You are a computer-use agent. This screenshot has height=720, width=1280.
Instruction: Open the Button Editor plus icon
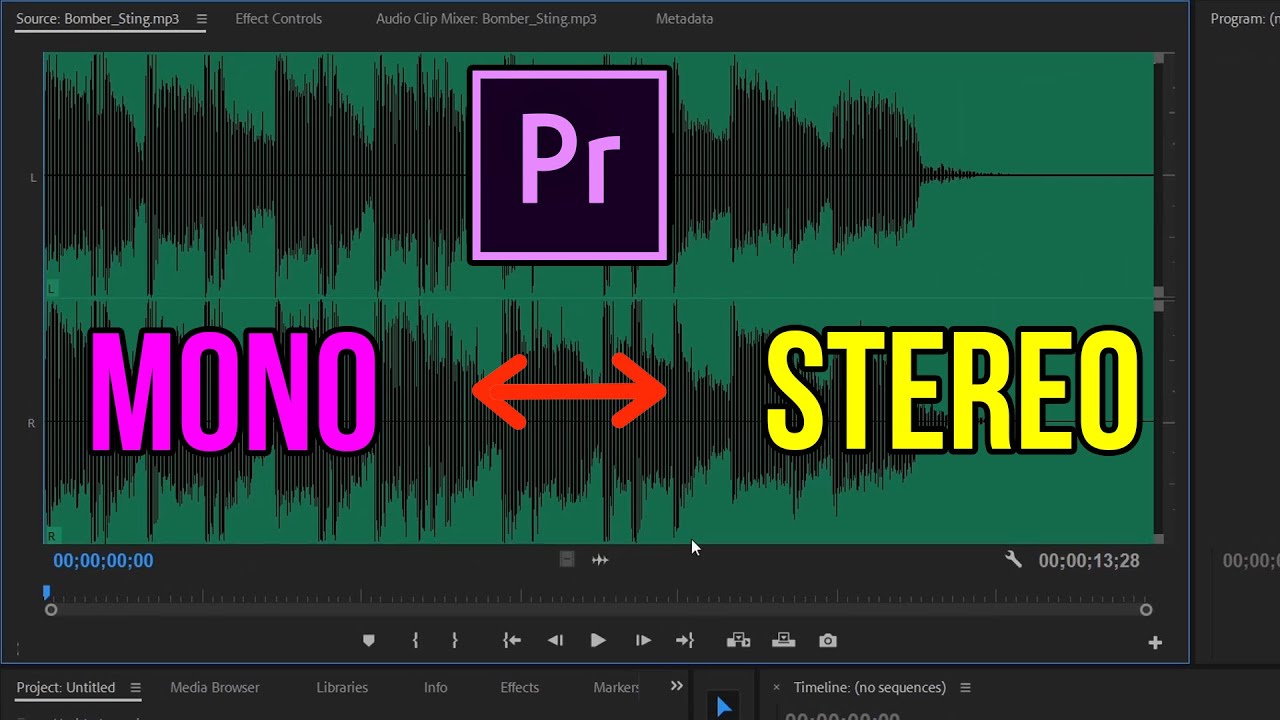1155,643
